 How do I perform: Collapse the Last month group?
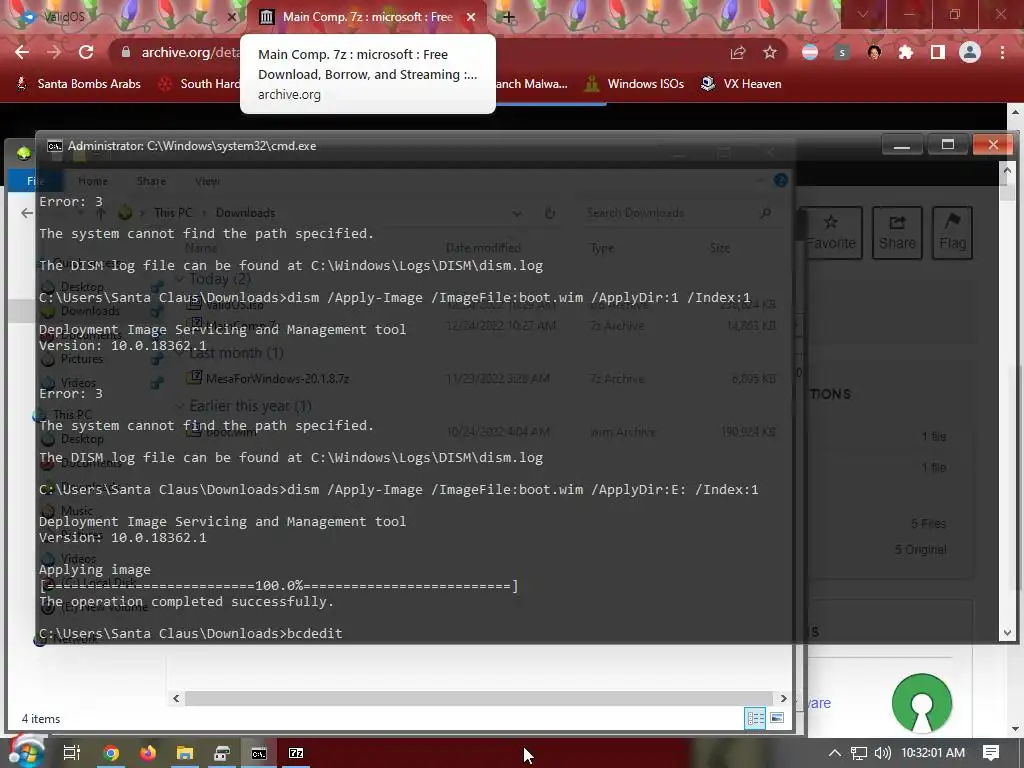pos(180,353)
